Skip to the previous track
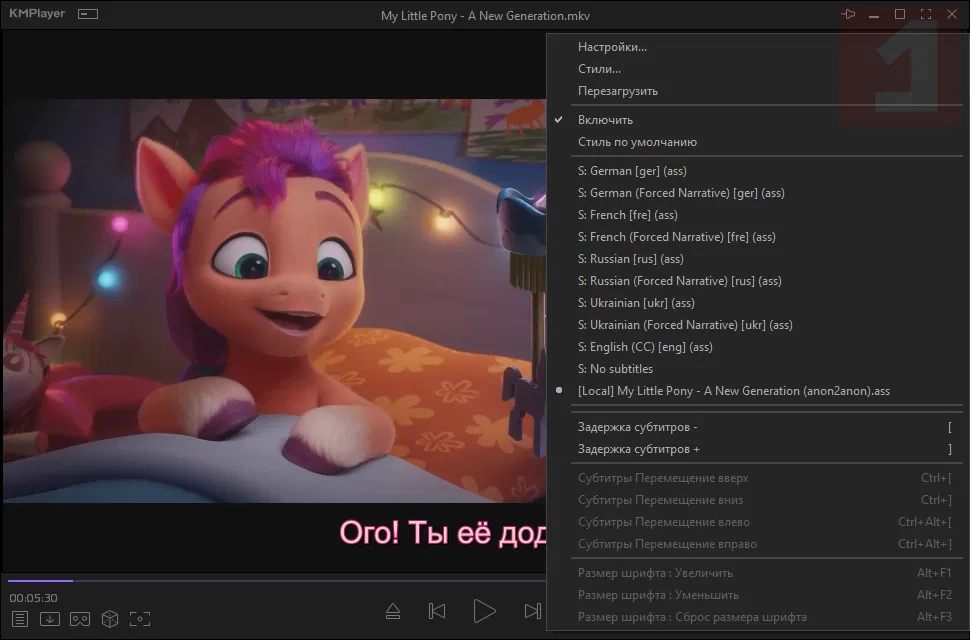The image size is (970, 640). pos(437,612)
